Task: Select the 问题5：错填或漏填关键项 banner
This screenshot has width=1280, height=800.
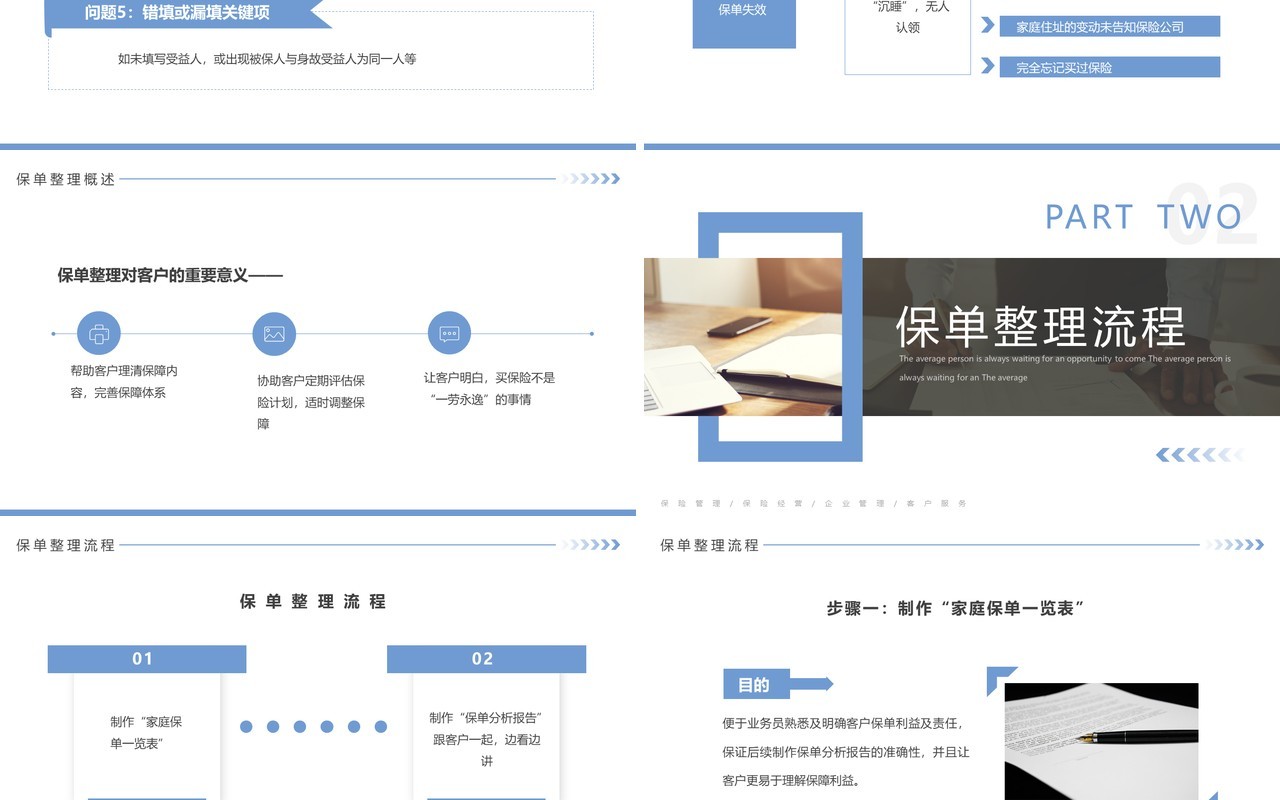Action: (x=188, y=14)
